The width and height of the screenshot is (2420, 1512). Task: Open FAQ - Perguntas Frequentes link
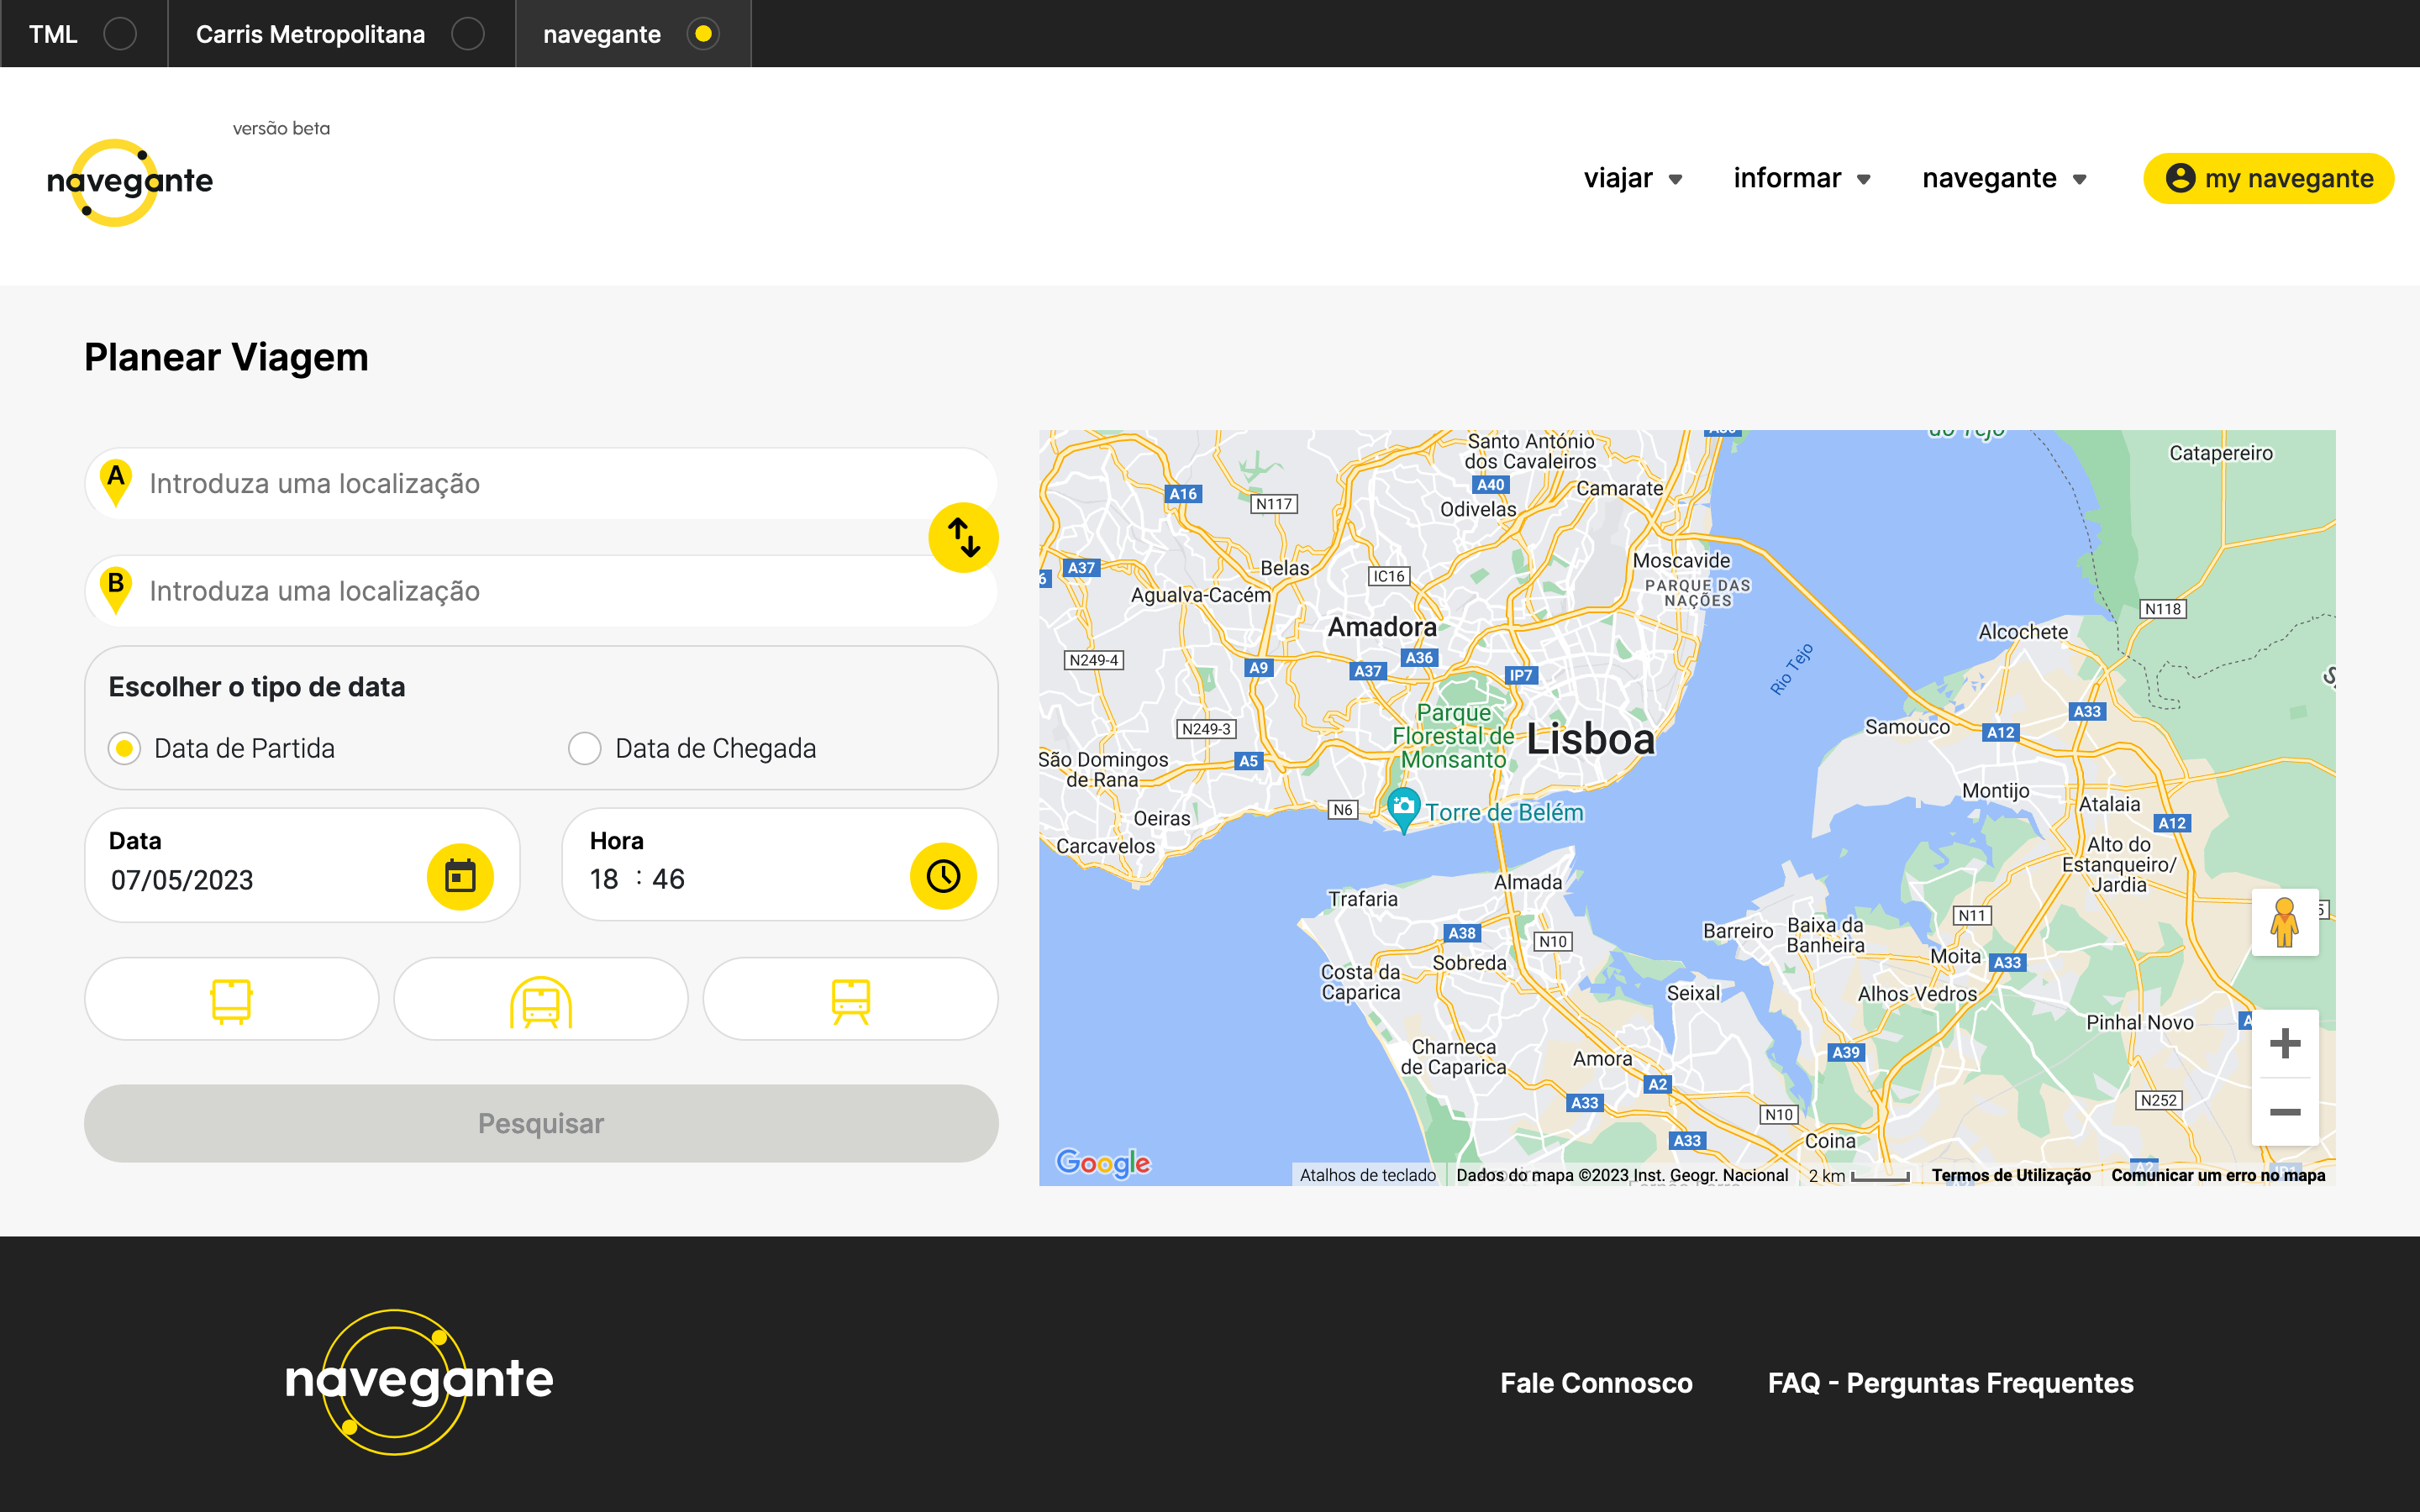click(x=1950, y=1383)
